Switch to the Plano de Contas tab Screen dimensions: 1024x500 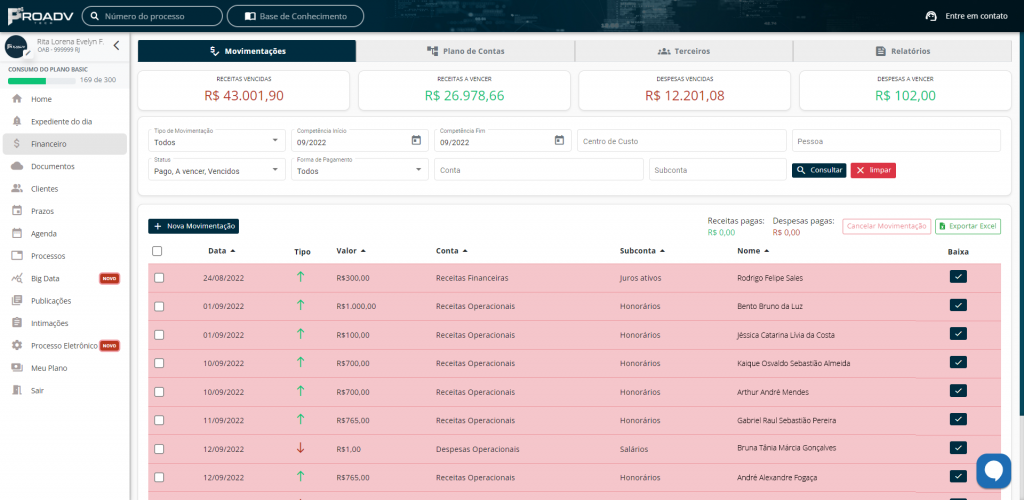click(465, 51)
